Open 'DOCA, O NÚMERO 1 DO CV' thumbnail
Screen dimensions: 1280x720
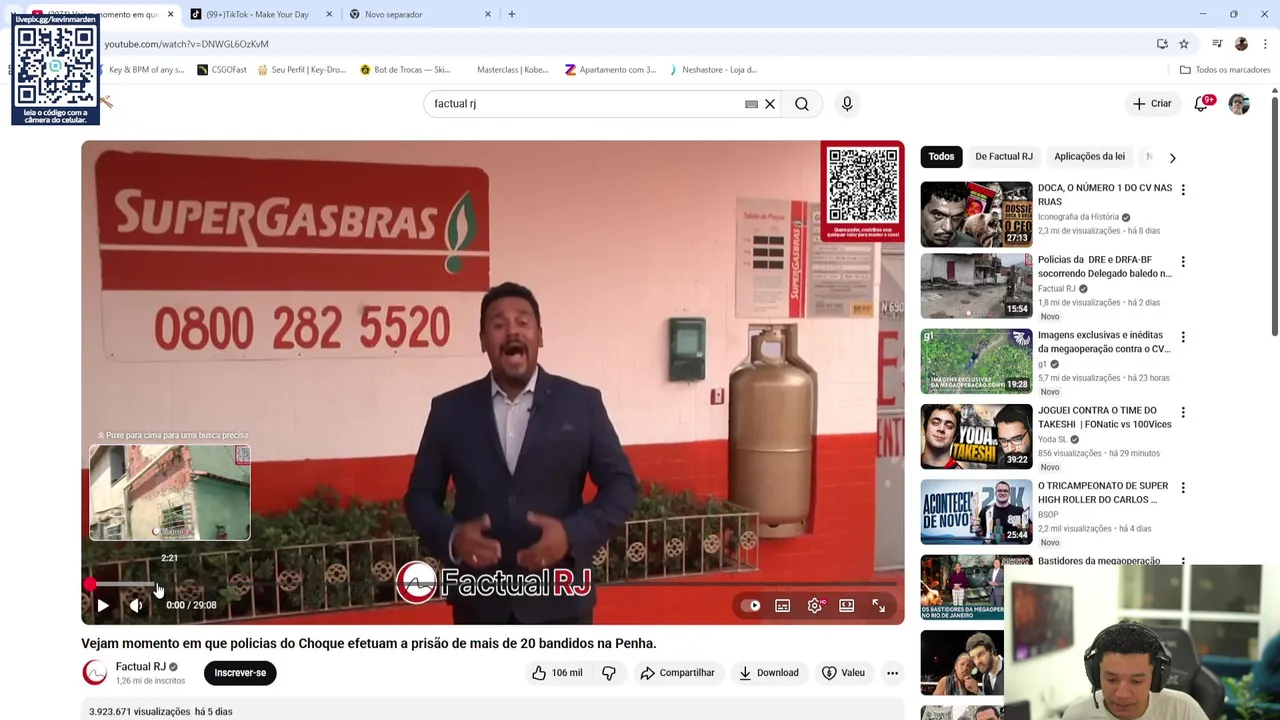(976, 213)
